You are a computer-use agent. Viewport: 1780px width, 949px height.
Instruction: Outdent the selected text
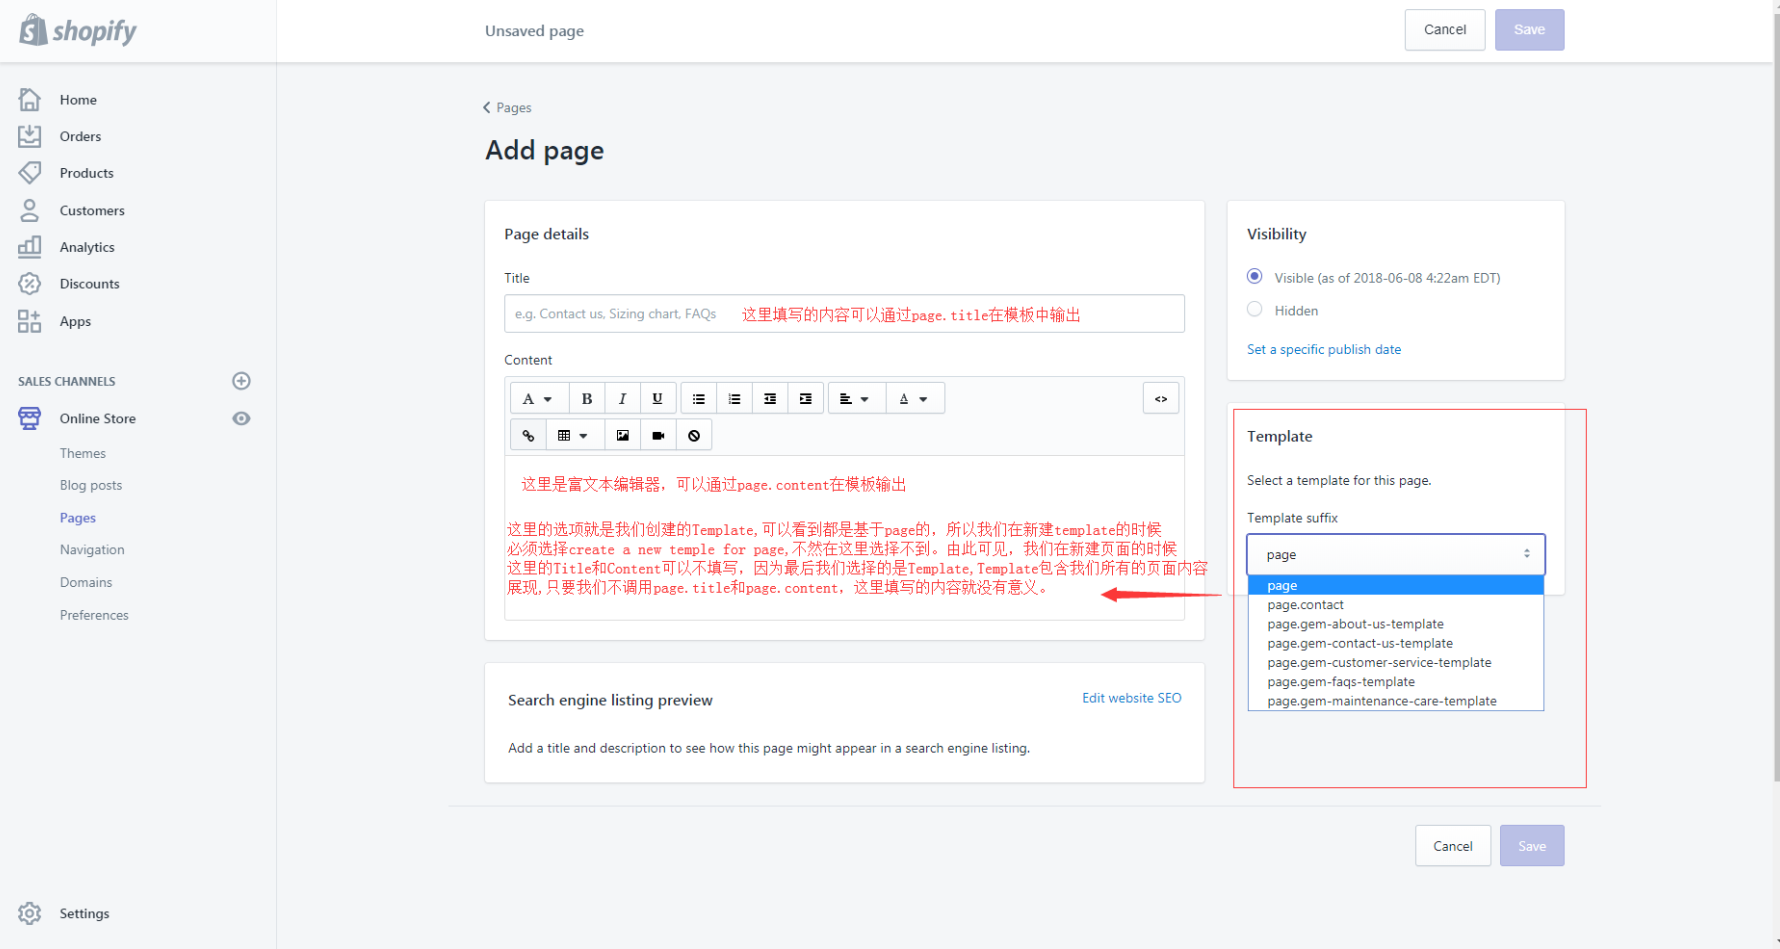click(770, 398)
